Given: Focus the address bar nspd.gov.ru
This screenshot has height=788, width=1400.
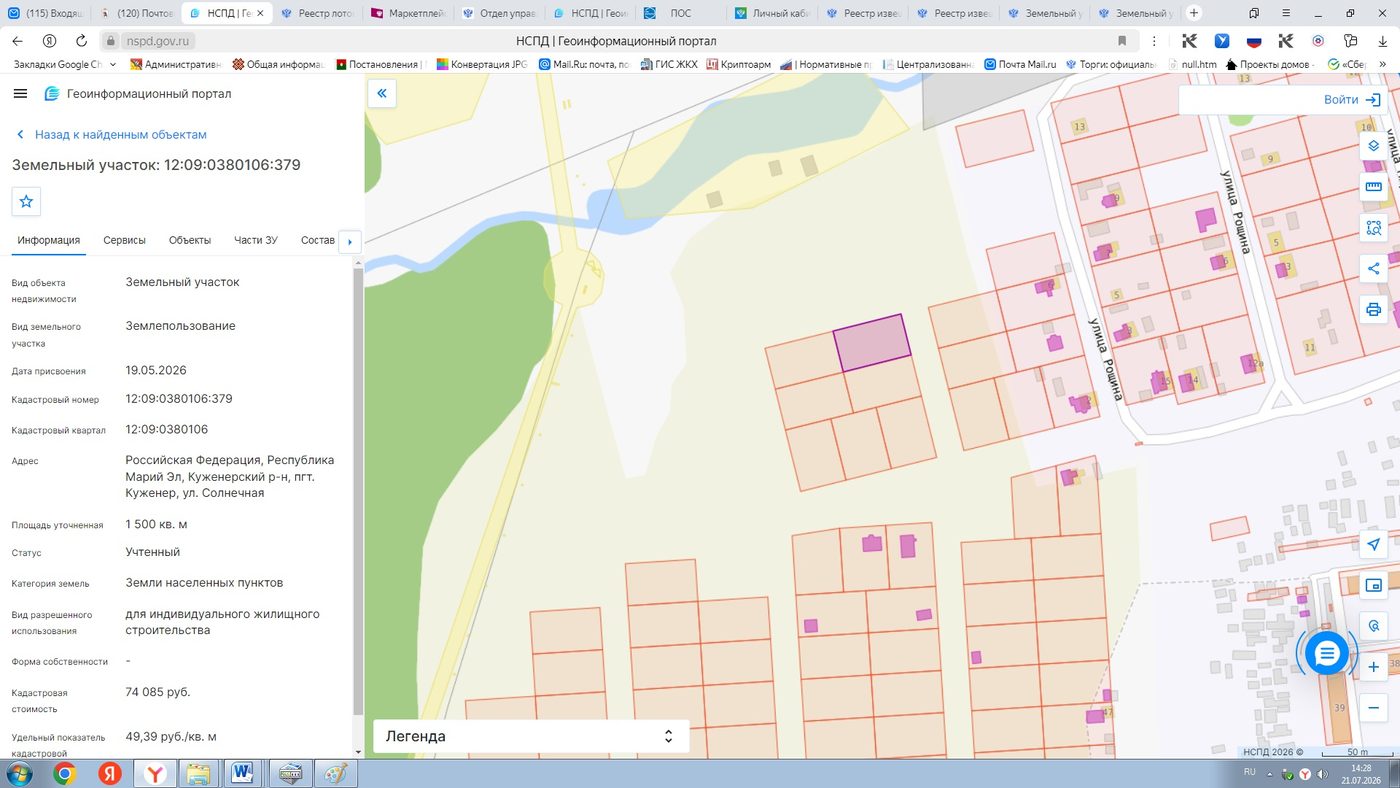Looking at the screenshot, I should coord(160,41).
